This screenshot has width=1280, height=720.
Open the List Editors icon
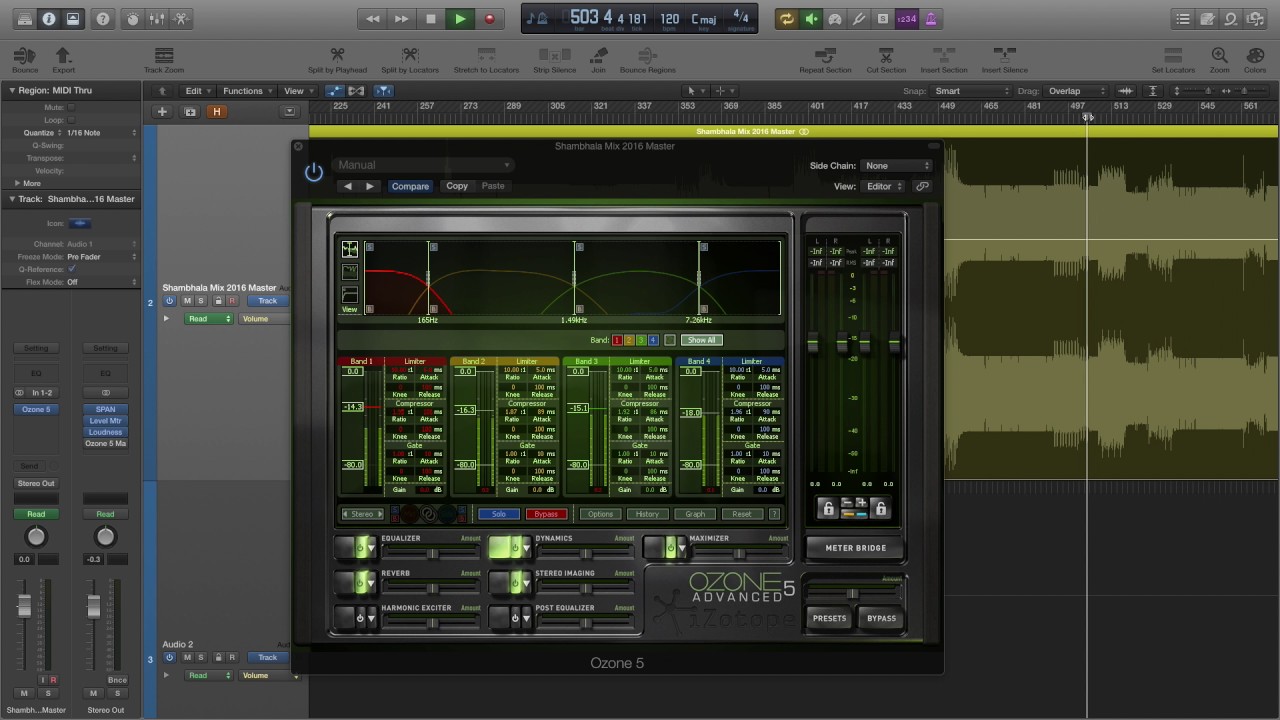tap(1183, 19)
